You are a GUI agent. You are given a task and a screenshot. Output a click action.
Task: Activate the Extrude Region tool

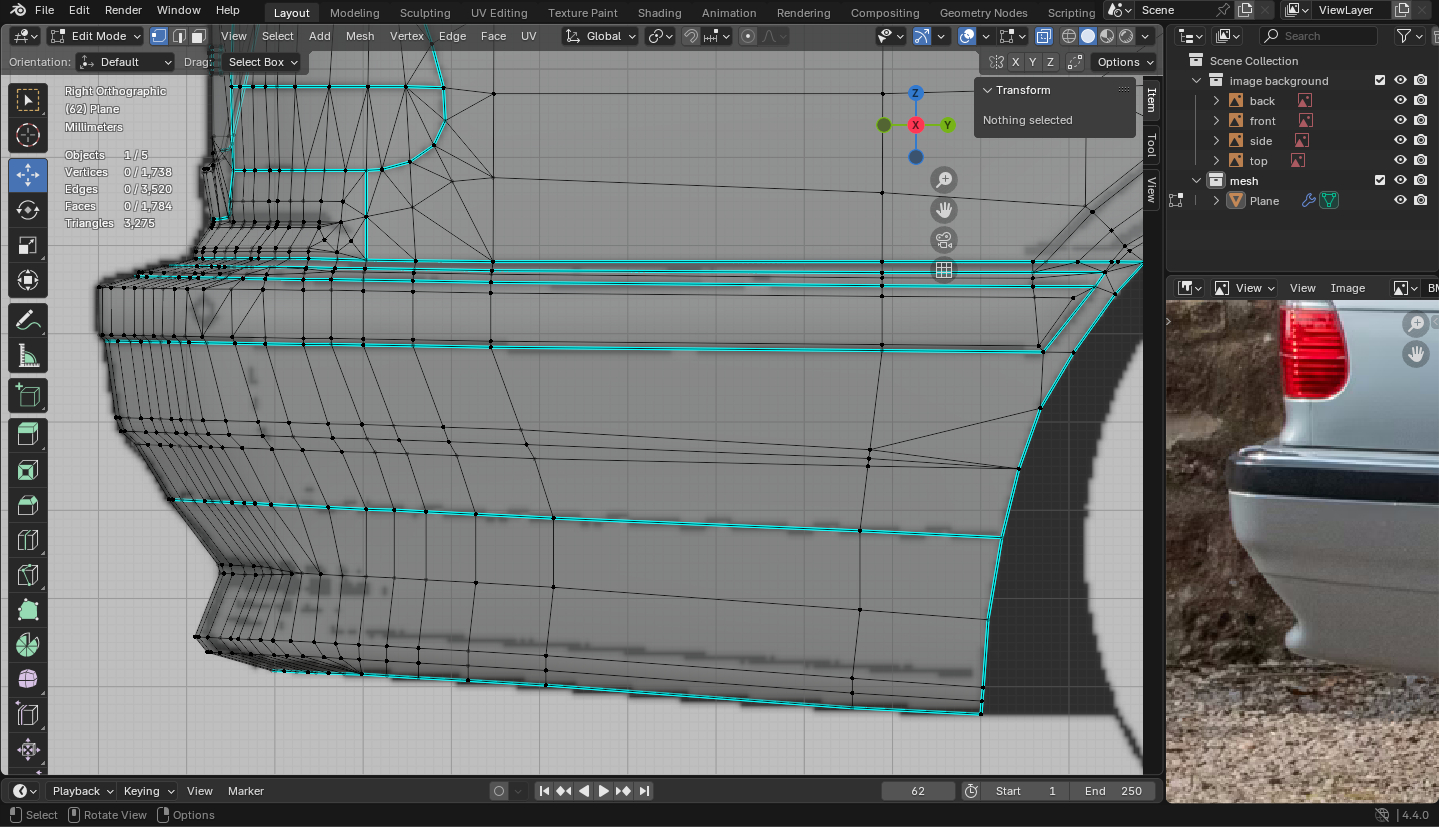[x=28, y=433]
